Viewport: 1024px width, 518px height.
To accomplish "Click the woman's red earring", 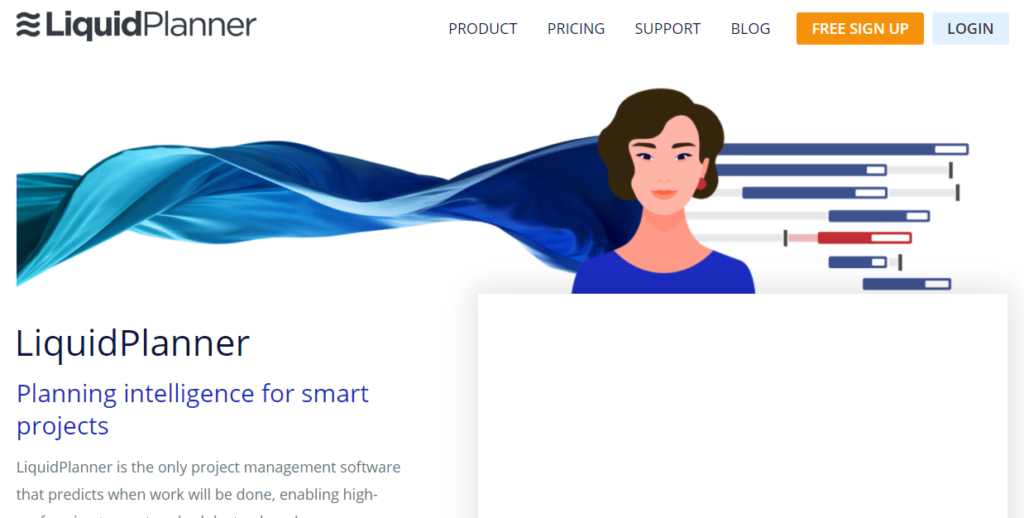I will (x=701, y=184).
